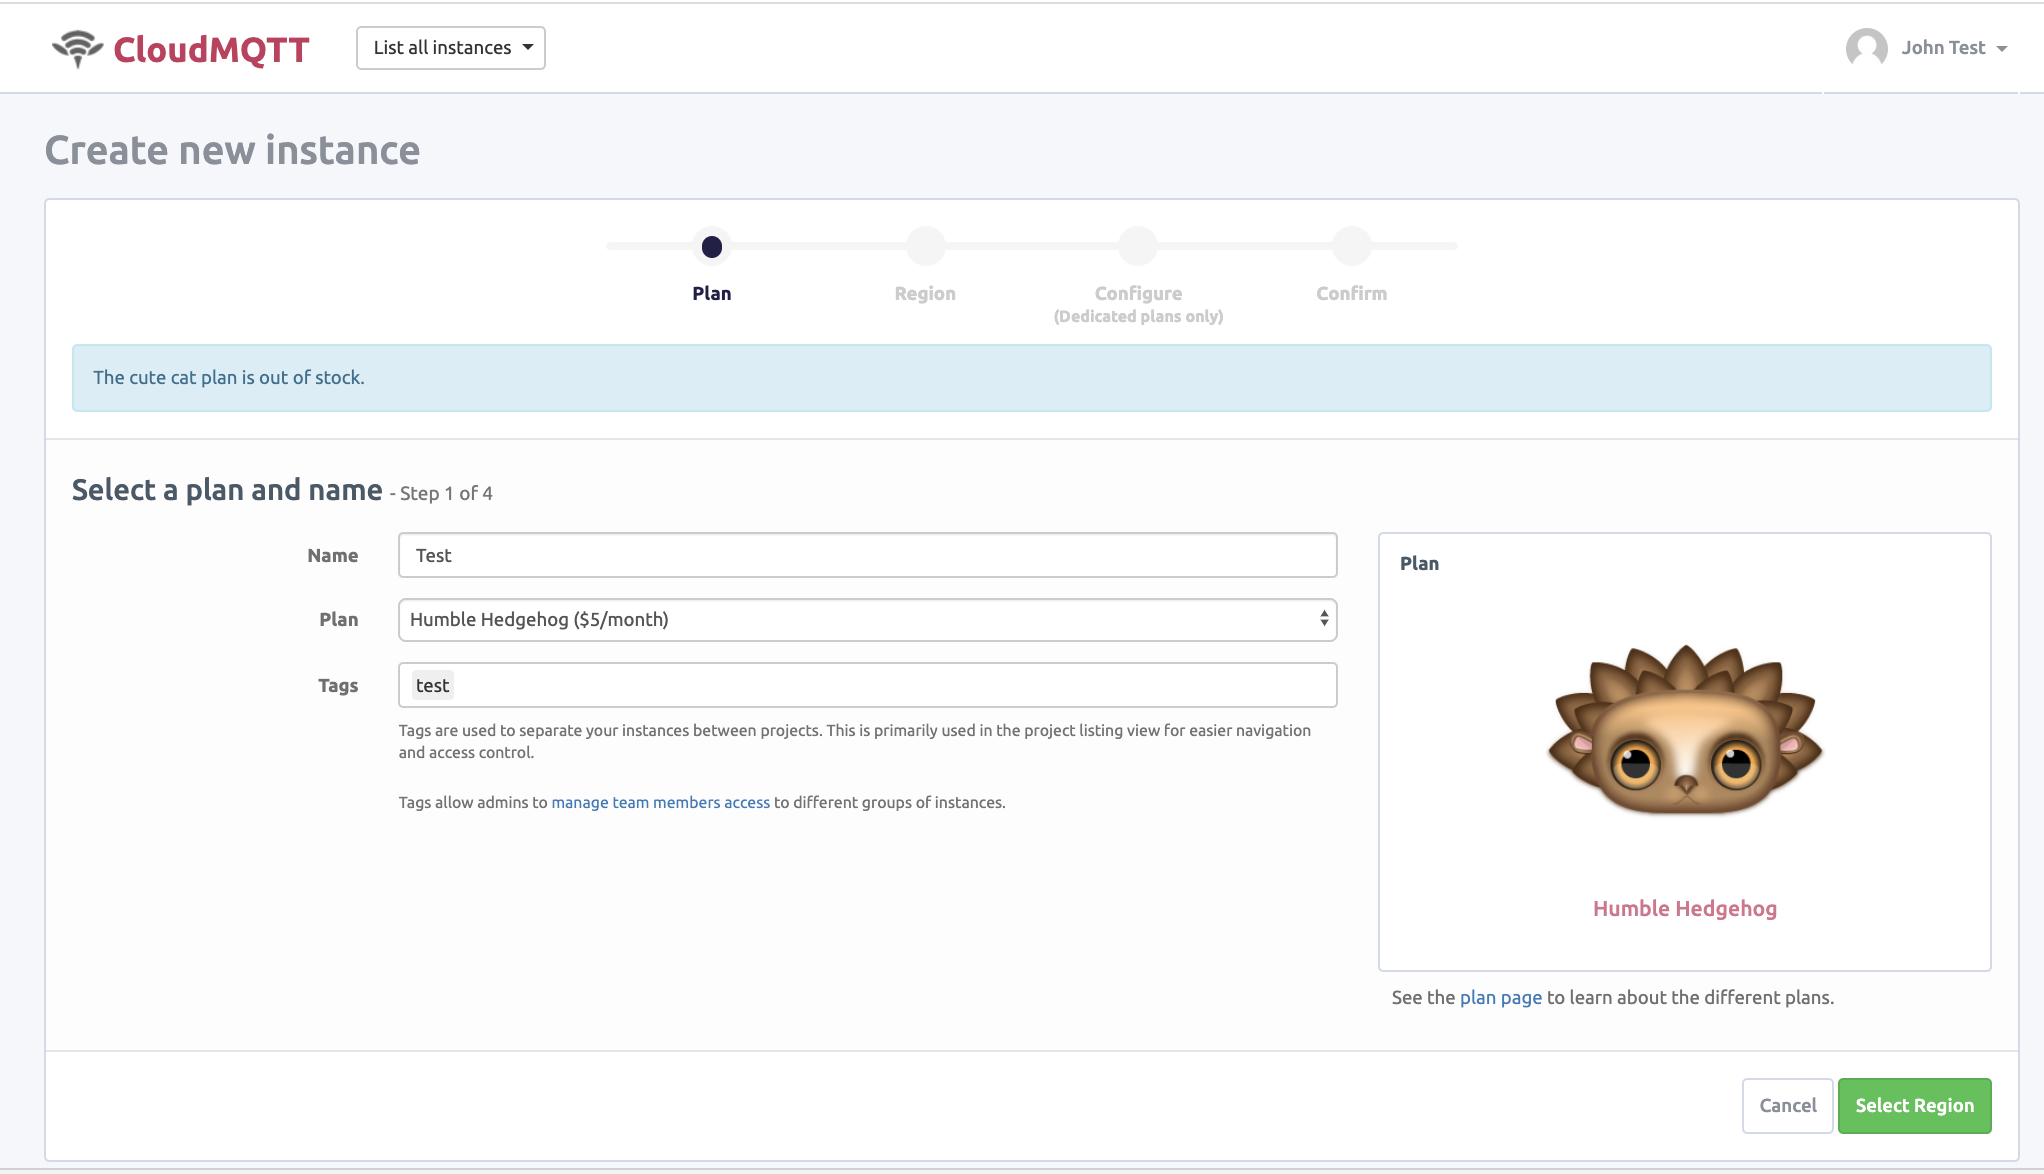Focus the Tags input field
2044x1174 pixels.
click(868, 685)
